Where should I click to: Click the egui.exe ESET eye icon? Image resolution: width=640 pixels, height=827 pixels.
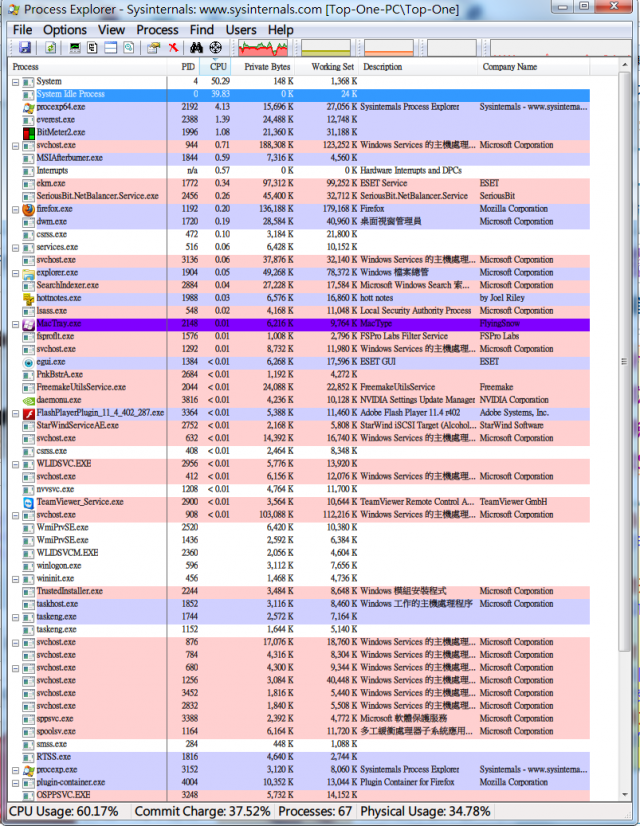coord(28,362)
